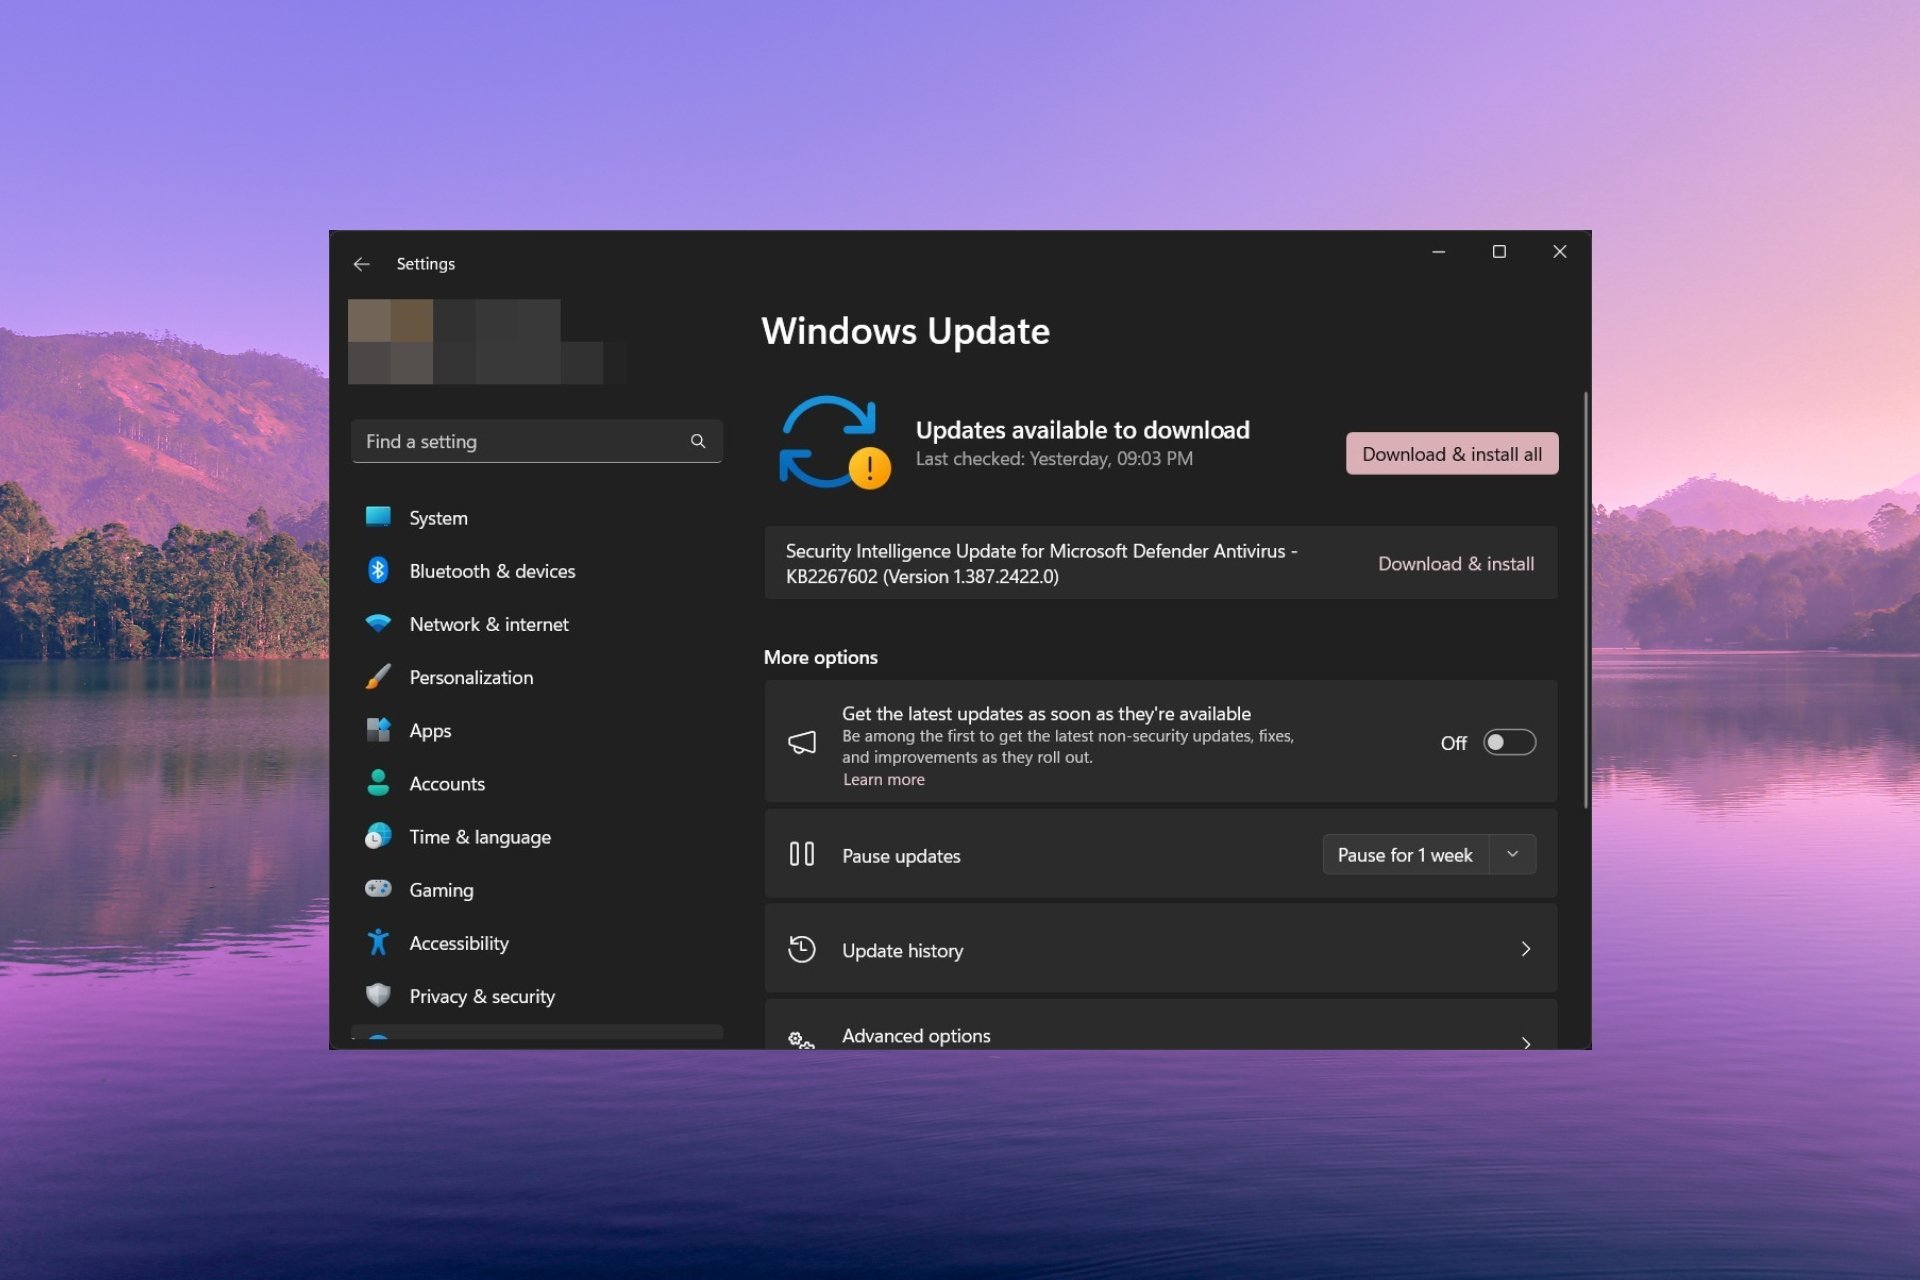
Task: Open Update history row
Action: pos(1161,949)
